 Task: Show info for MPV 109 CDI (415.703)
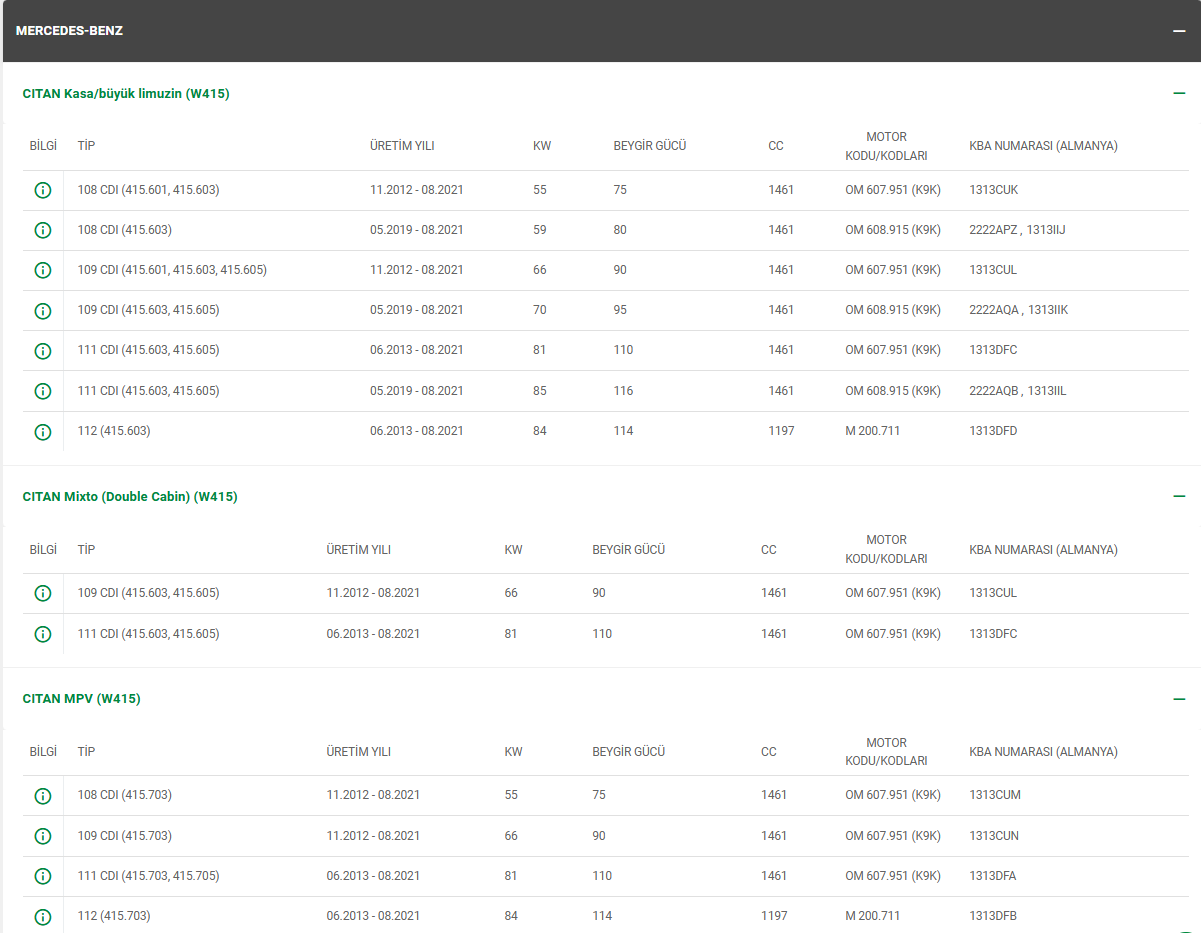(x=42, y=836)
